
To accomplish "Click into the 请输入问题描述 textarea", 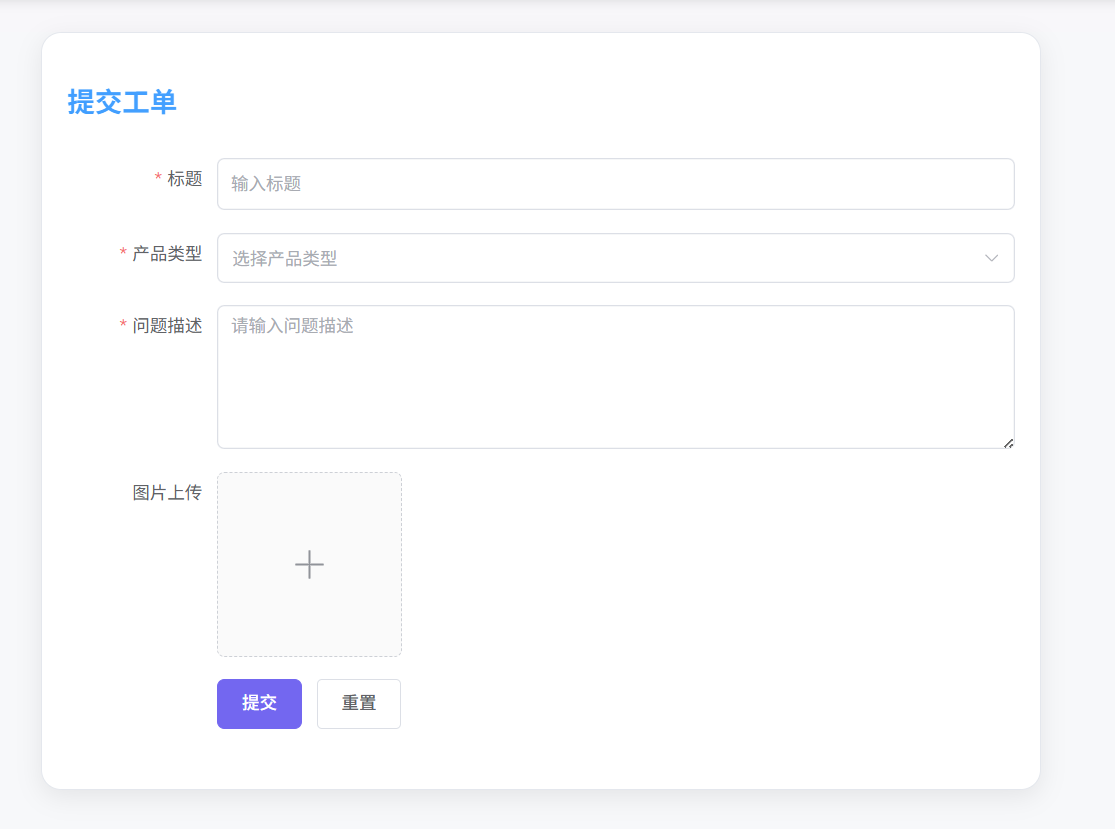I will point(615,377).
